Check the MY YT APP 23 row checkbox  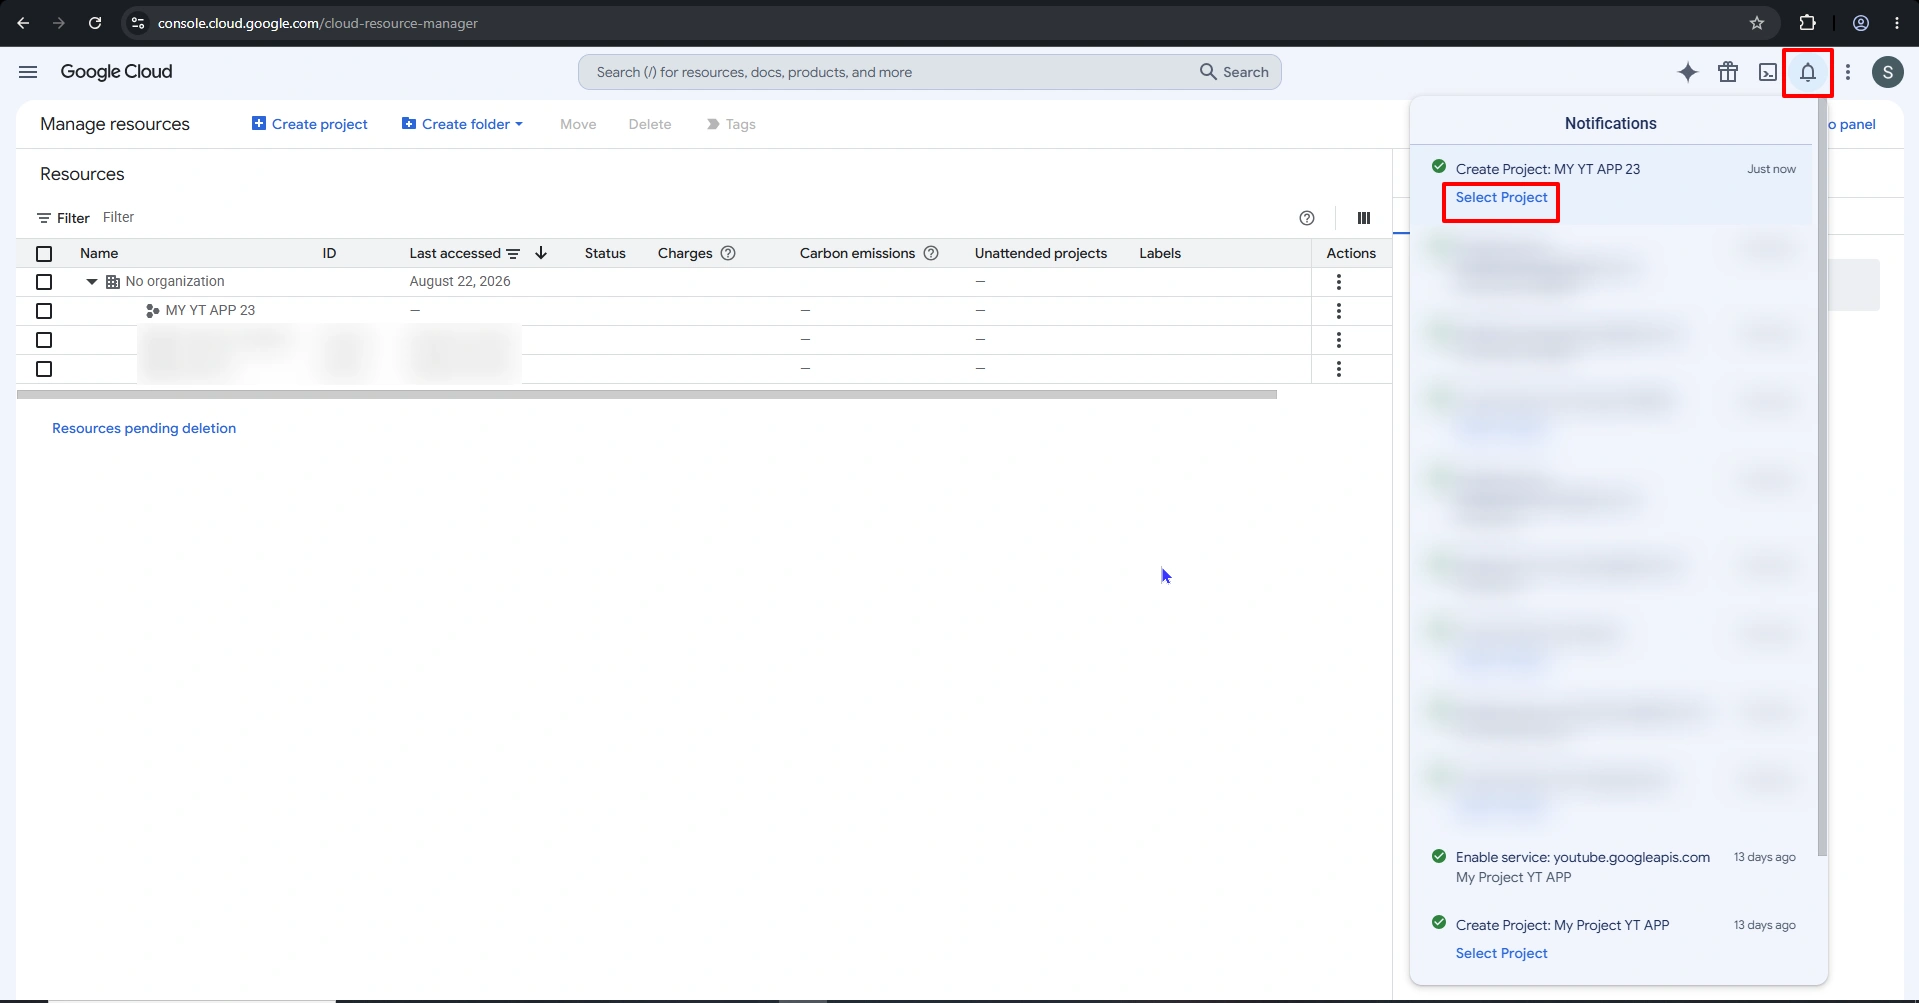pyautogui.click(x=44, y=311)
